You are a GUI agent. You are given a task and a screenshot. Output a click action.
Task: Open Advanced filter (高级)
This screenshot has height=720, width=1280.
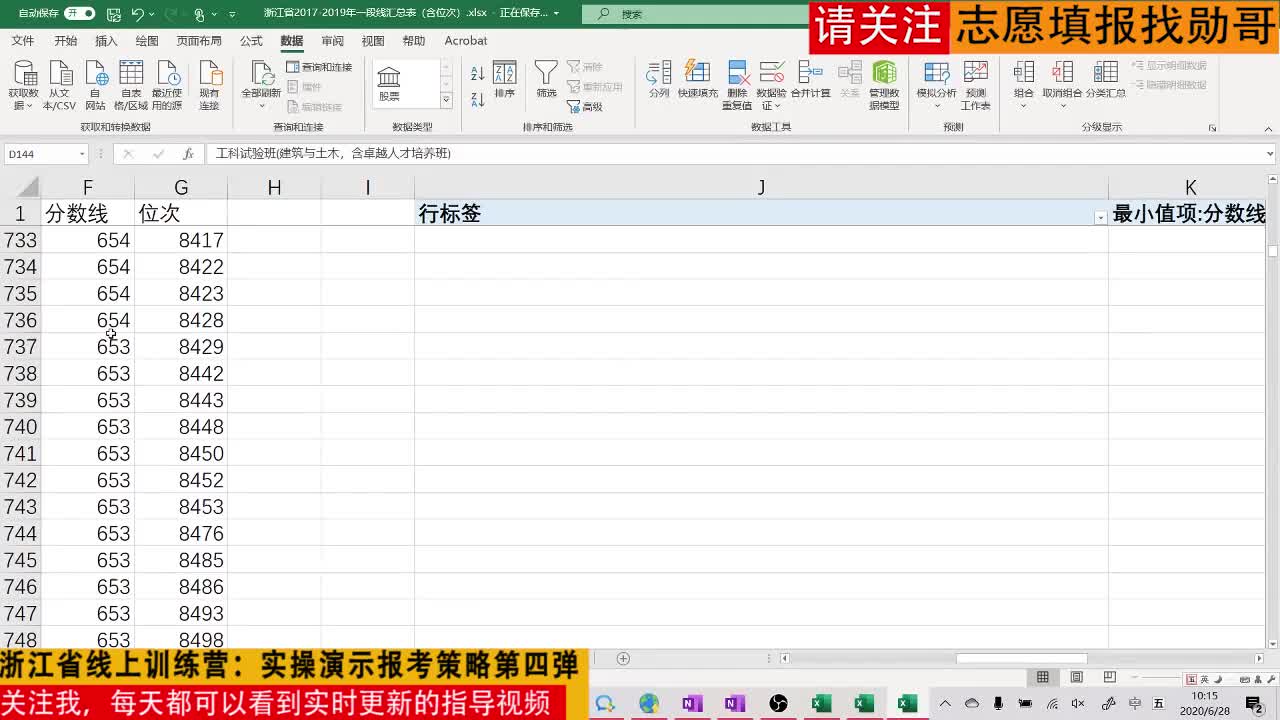(x=585, y=106)
